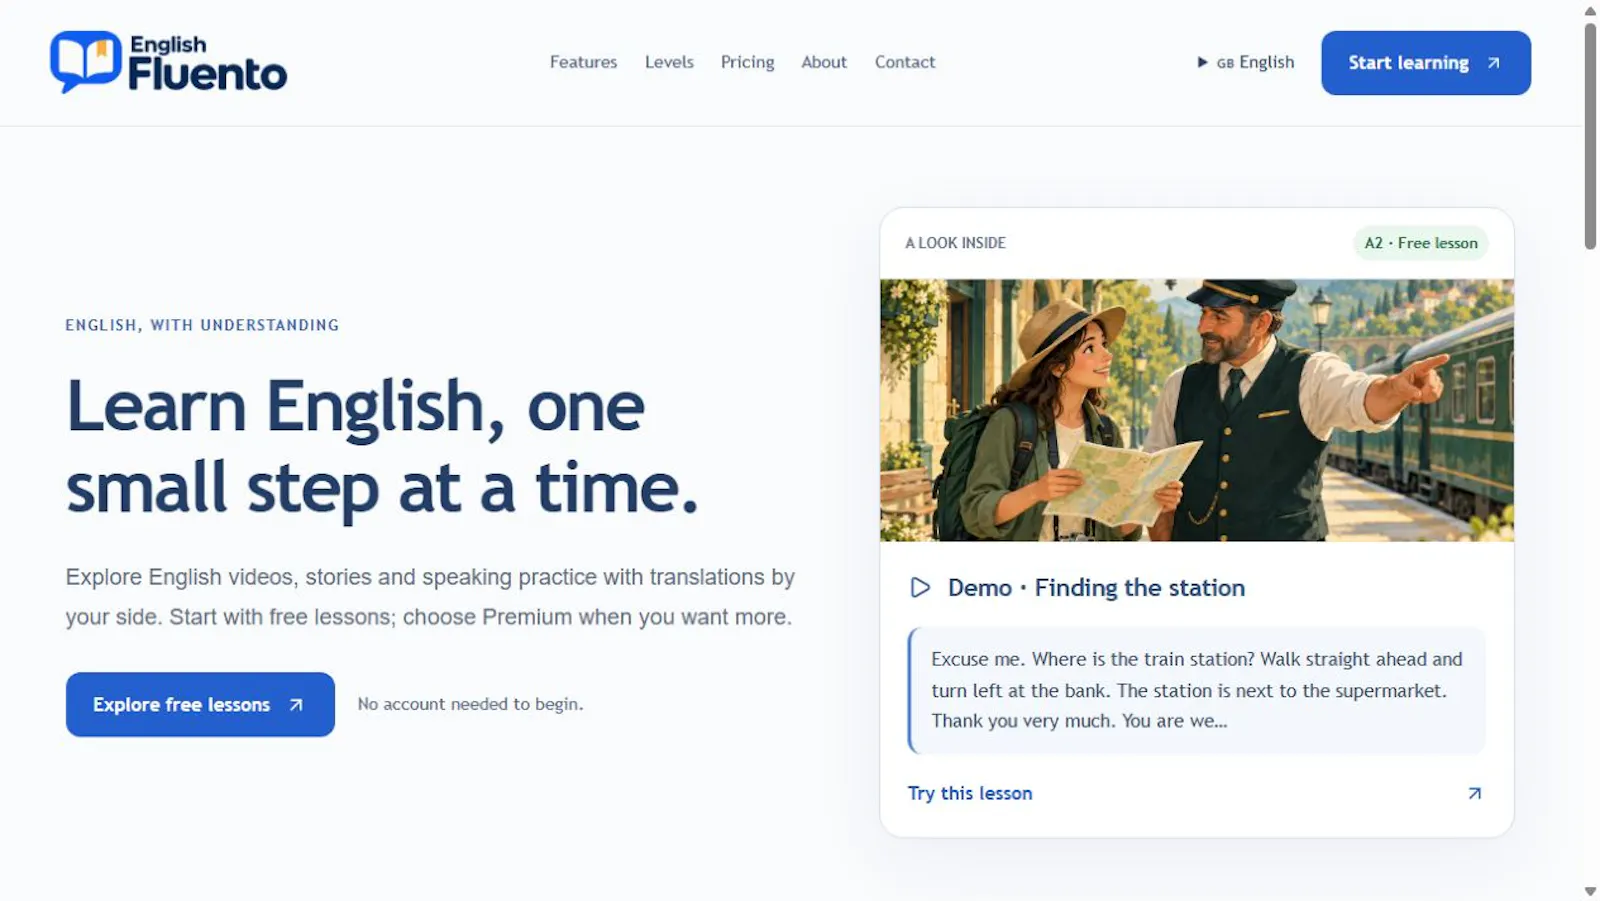Image resolution: width=1600 pixels, height=901 pixels.
Task: Open the Contact page
Action: [x=905, y=62]
